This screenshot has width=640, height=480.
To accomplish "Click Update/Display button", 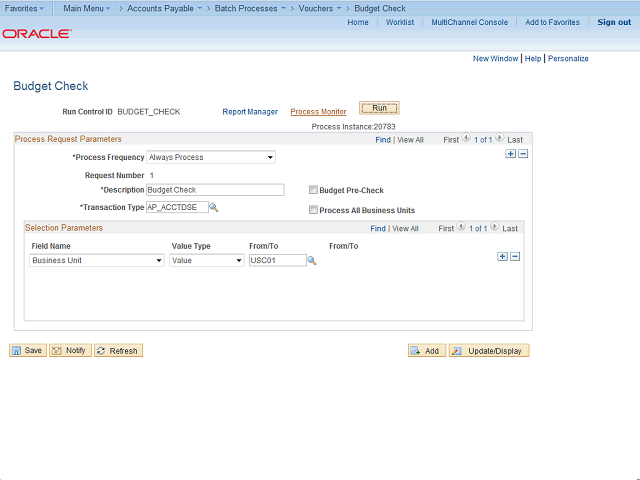I will tap(489, 351).
